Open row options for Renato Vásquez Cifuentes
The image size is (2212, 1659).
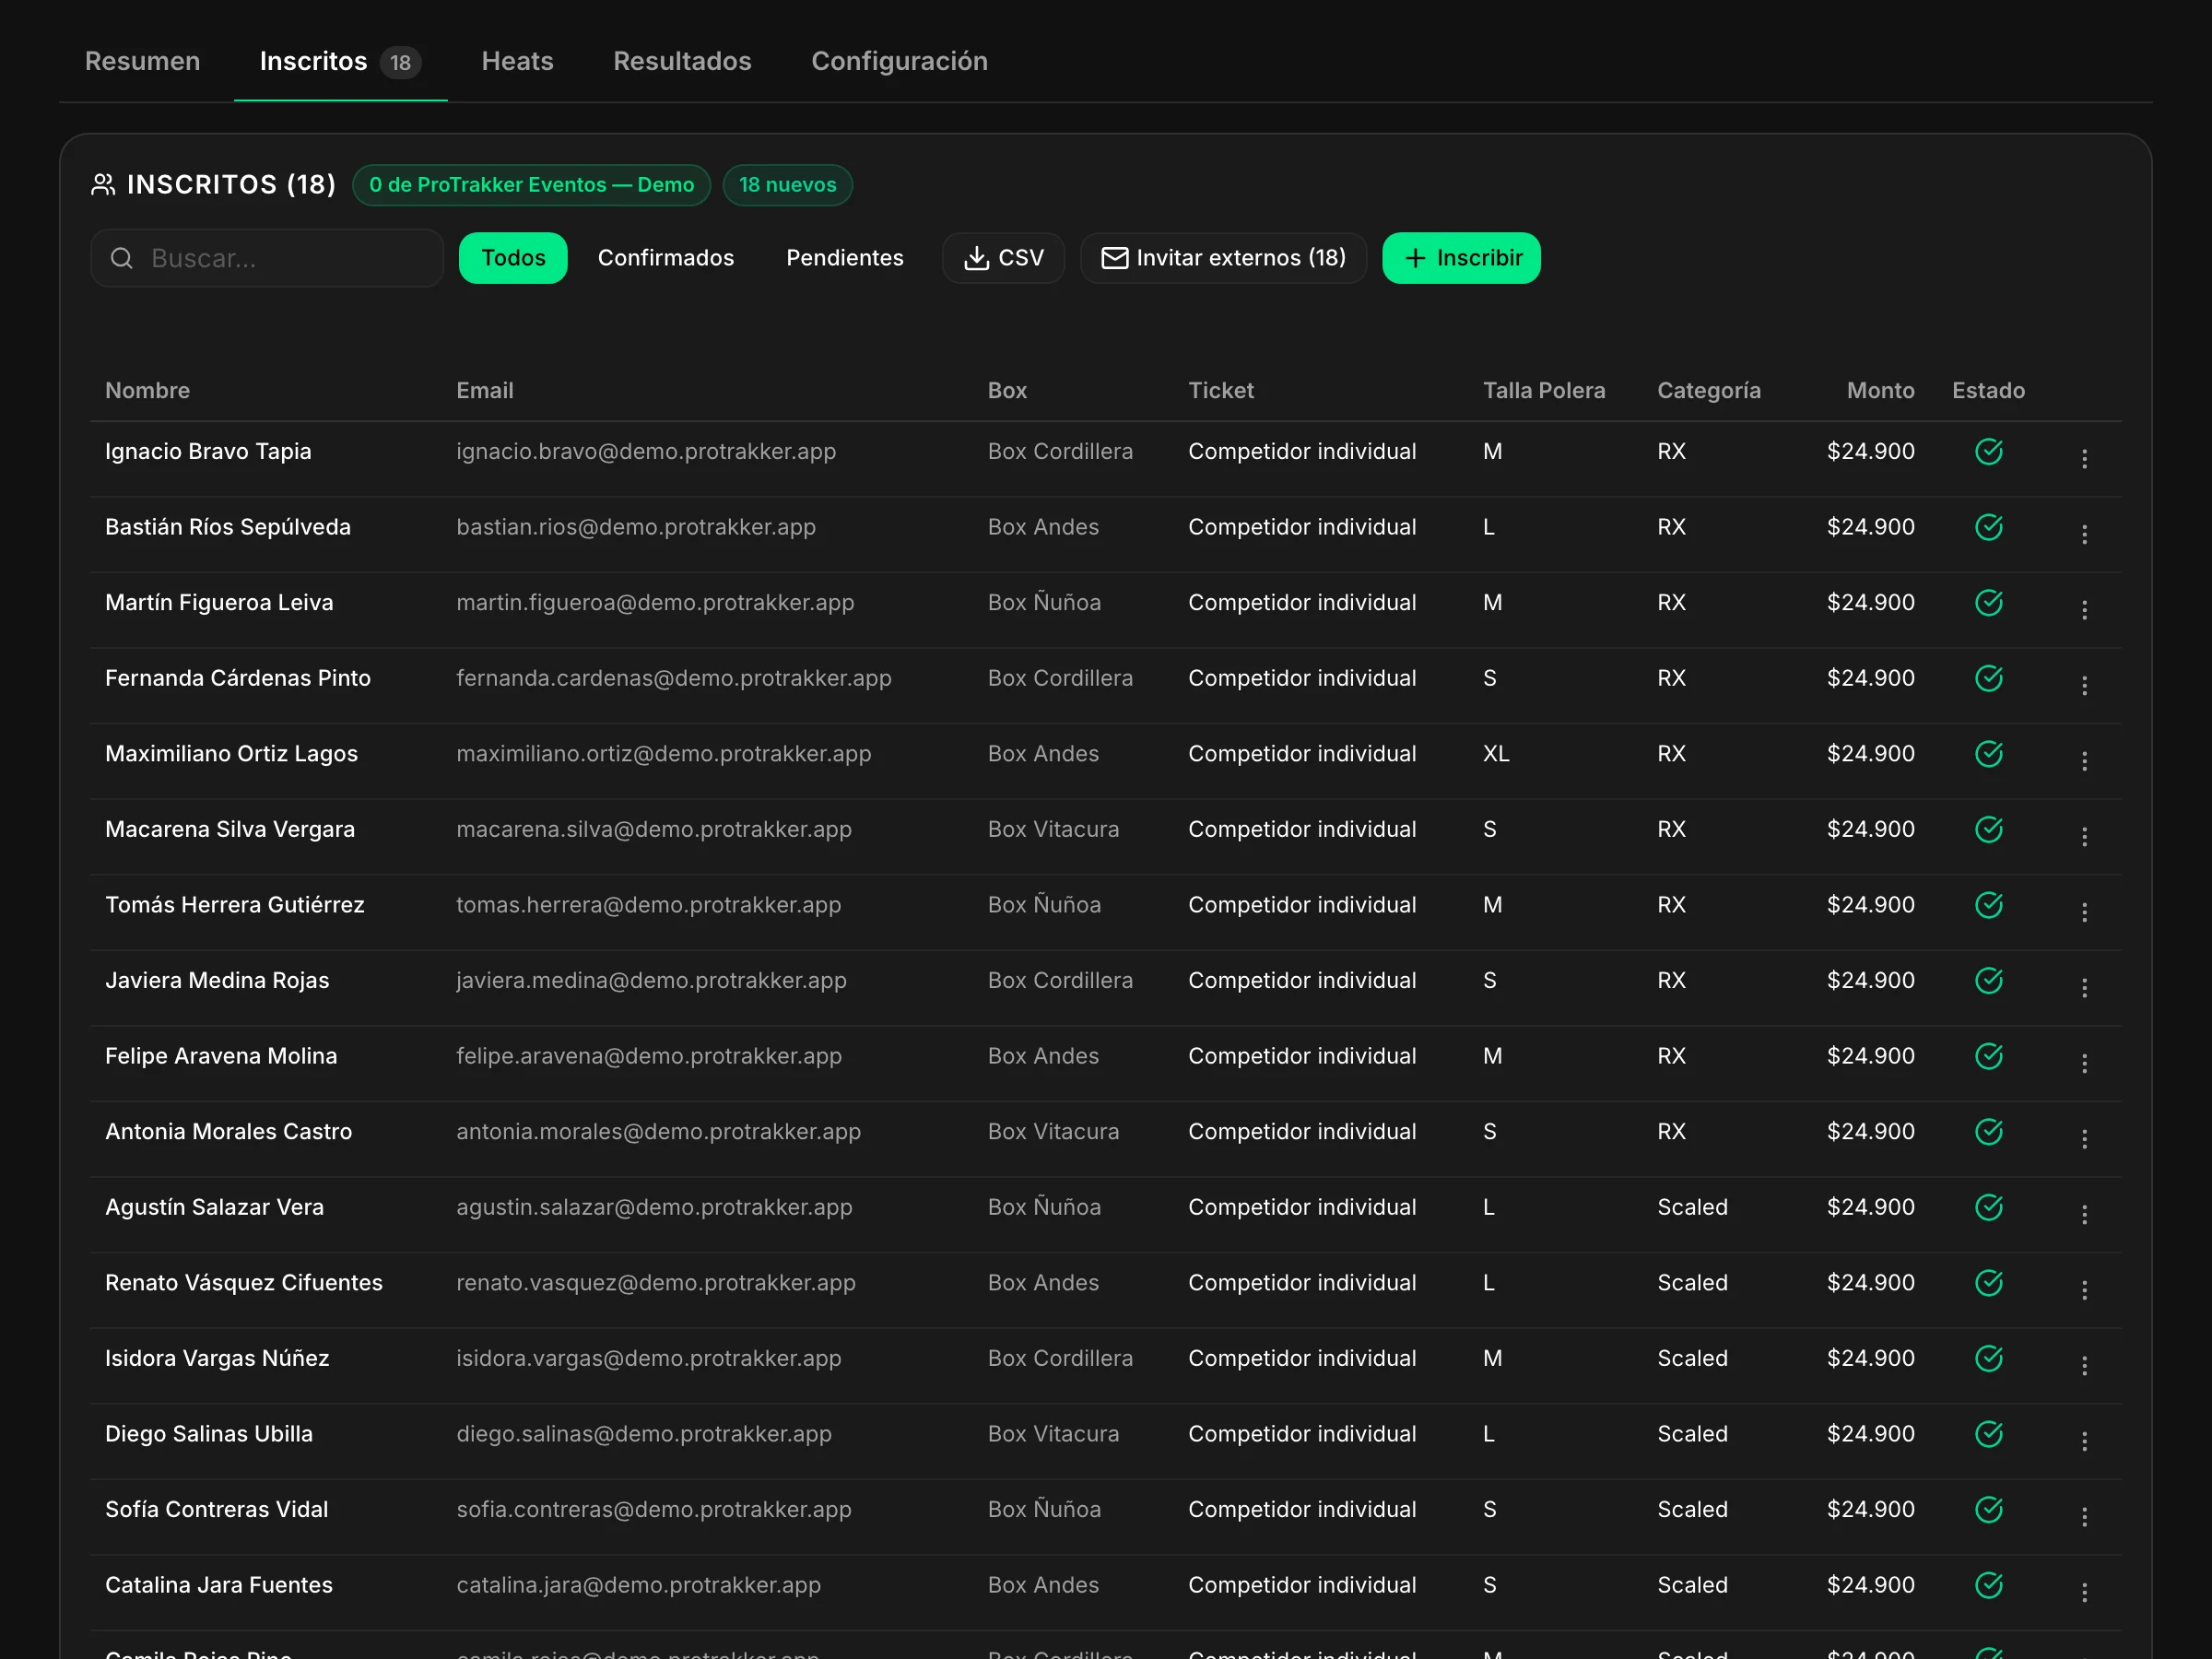coord(2084,1290)
